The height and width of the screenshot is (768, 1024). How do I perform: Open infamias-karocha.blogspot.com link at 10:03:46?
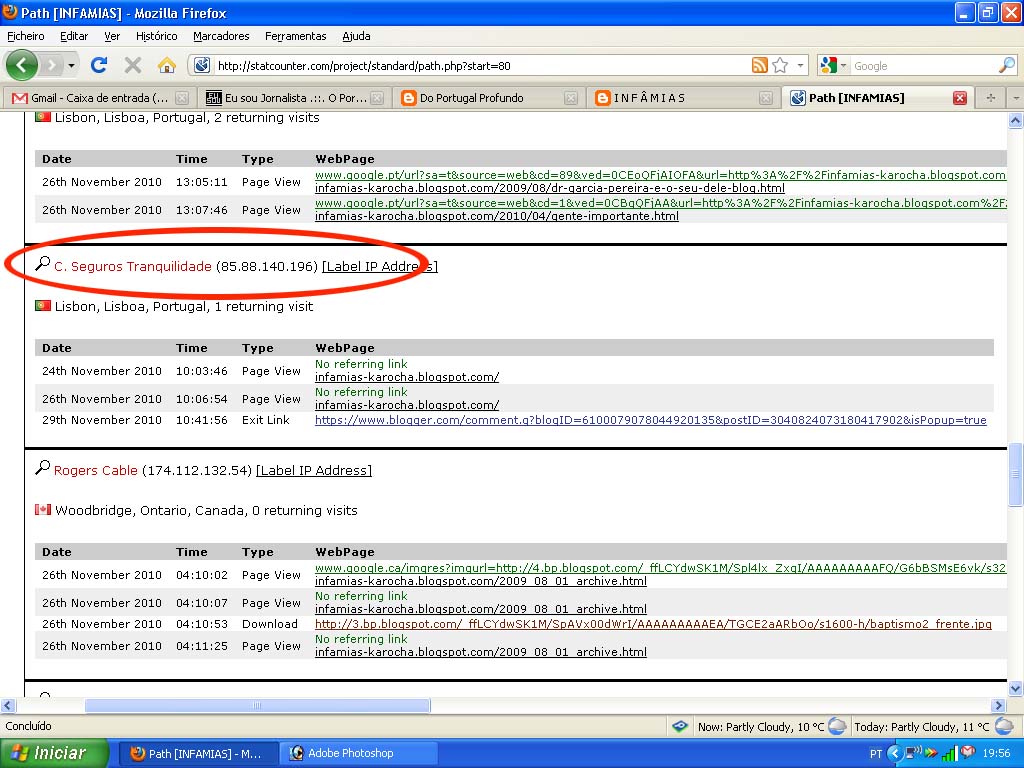407,377
